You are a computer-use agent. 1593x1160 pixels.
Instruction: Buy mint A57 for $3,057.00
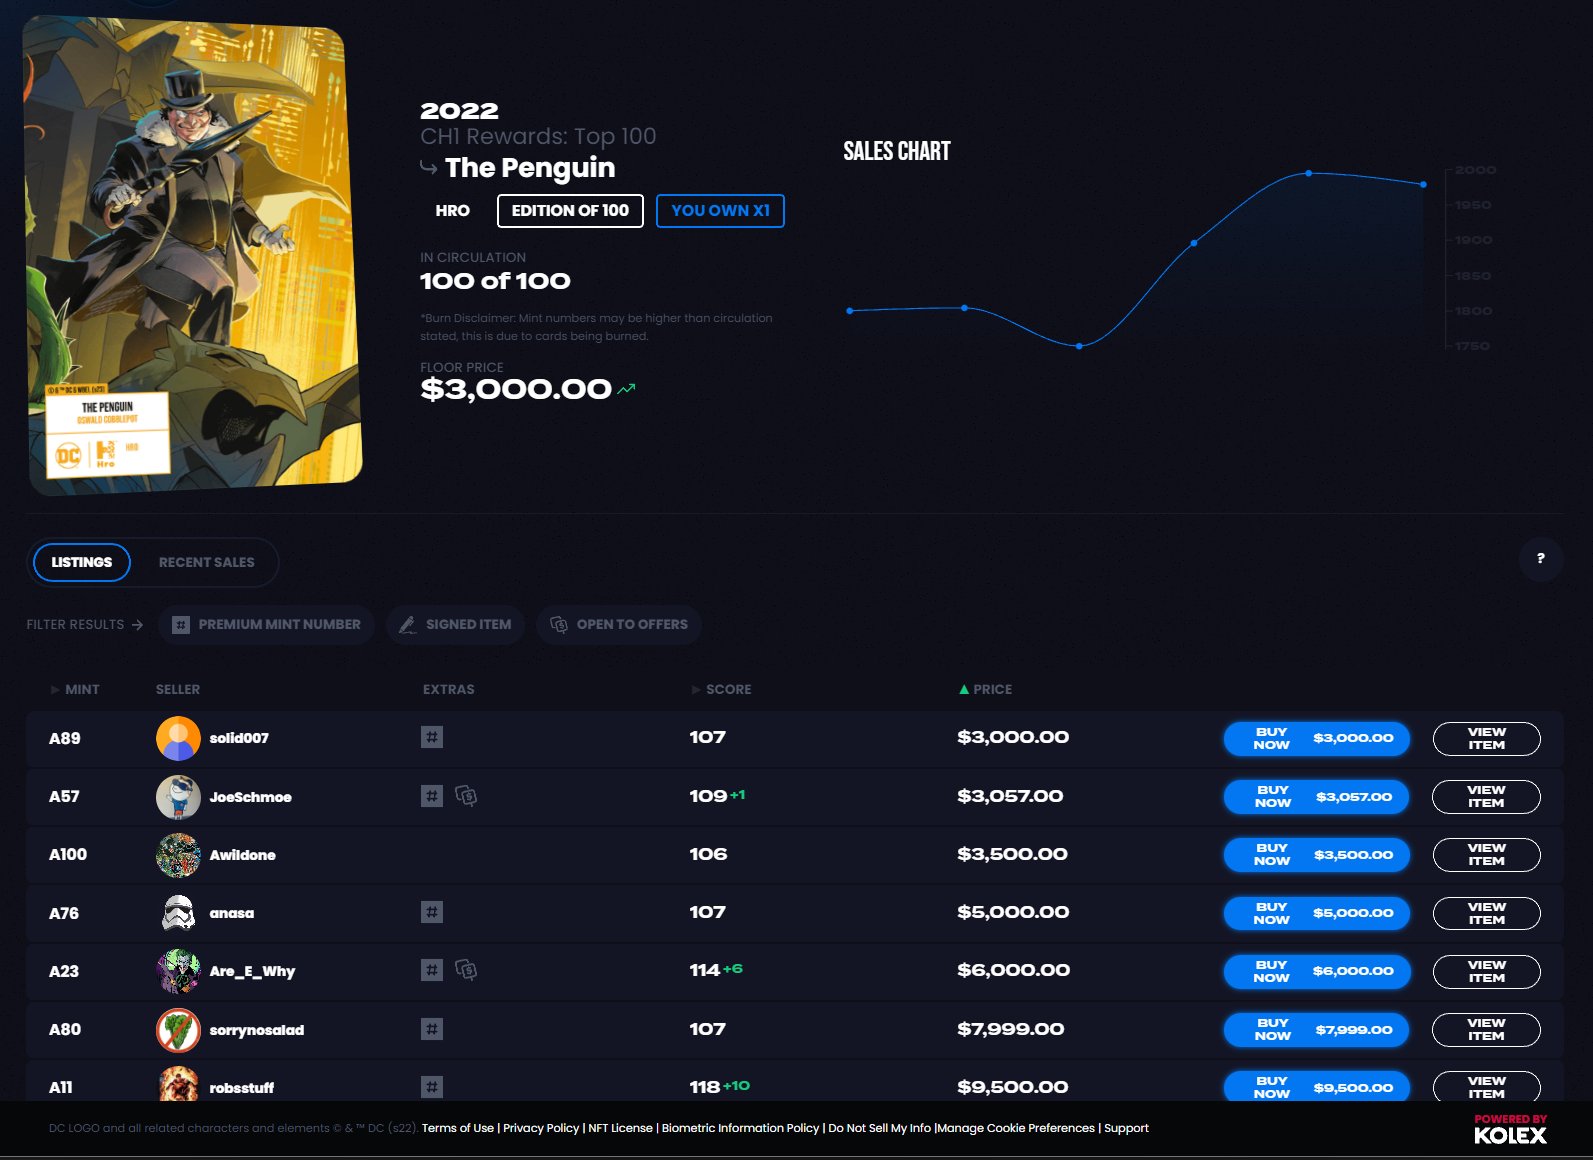click(1317, 797)
